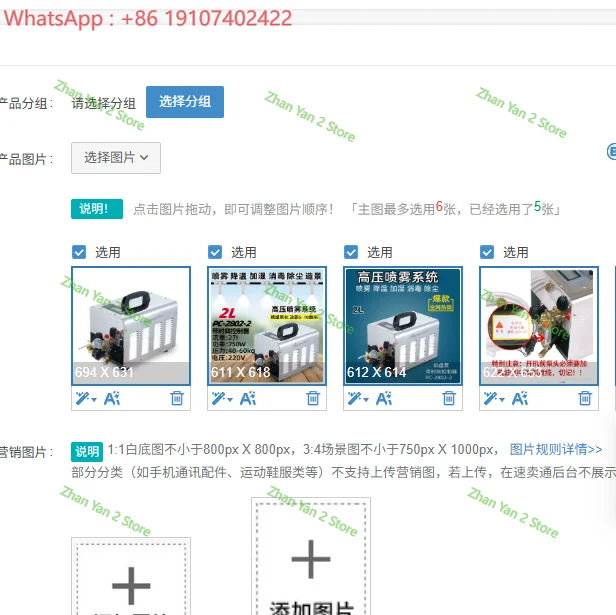The height and width of the screenshot is (615, 616).
Task: Uncheck 选用 for the first image
Action: (x=79, y=252)
